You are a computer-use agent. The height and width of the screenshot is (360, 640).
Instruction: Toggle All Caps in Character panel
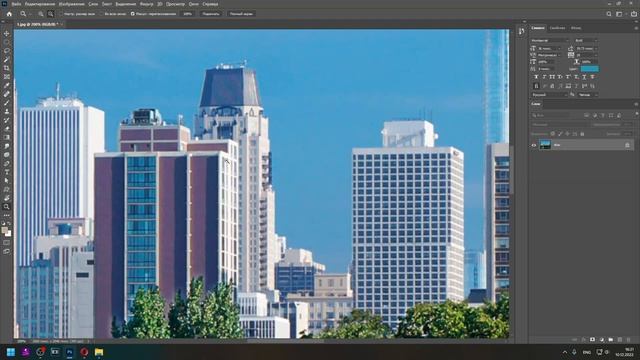pyautogui.click(x=552, y=77)
